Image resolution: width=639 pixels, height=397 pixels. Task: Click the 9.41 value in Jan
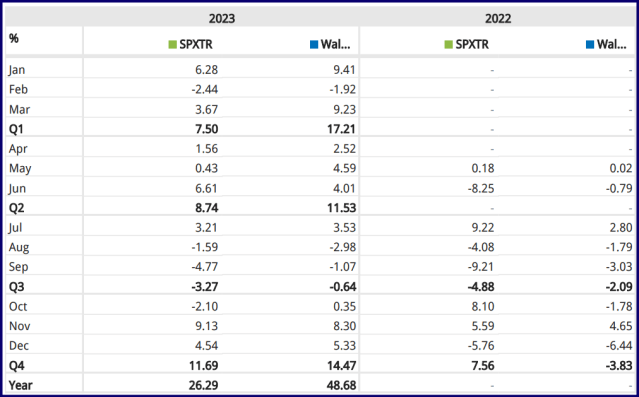(344, 70)
